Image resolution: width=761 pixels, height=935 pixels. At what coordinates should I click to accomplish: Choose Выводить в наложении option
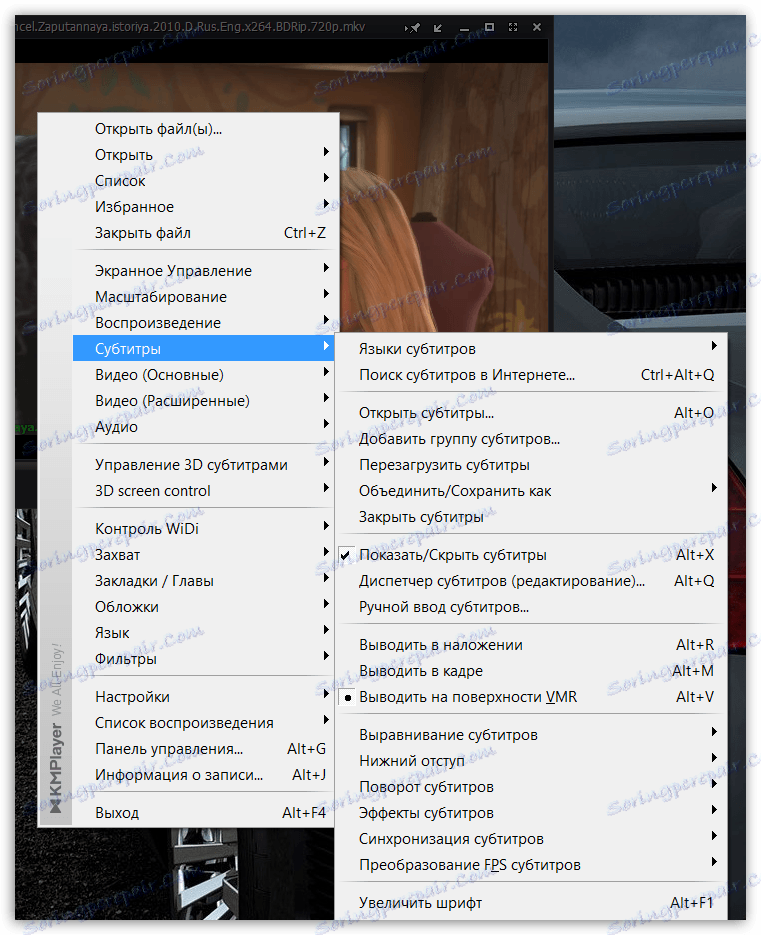coord(531,645)
